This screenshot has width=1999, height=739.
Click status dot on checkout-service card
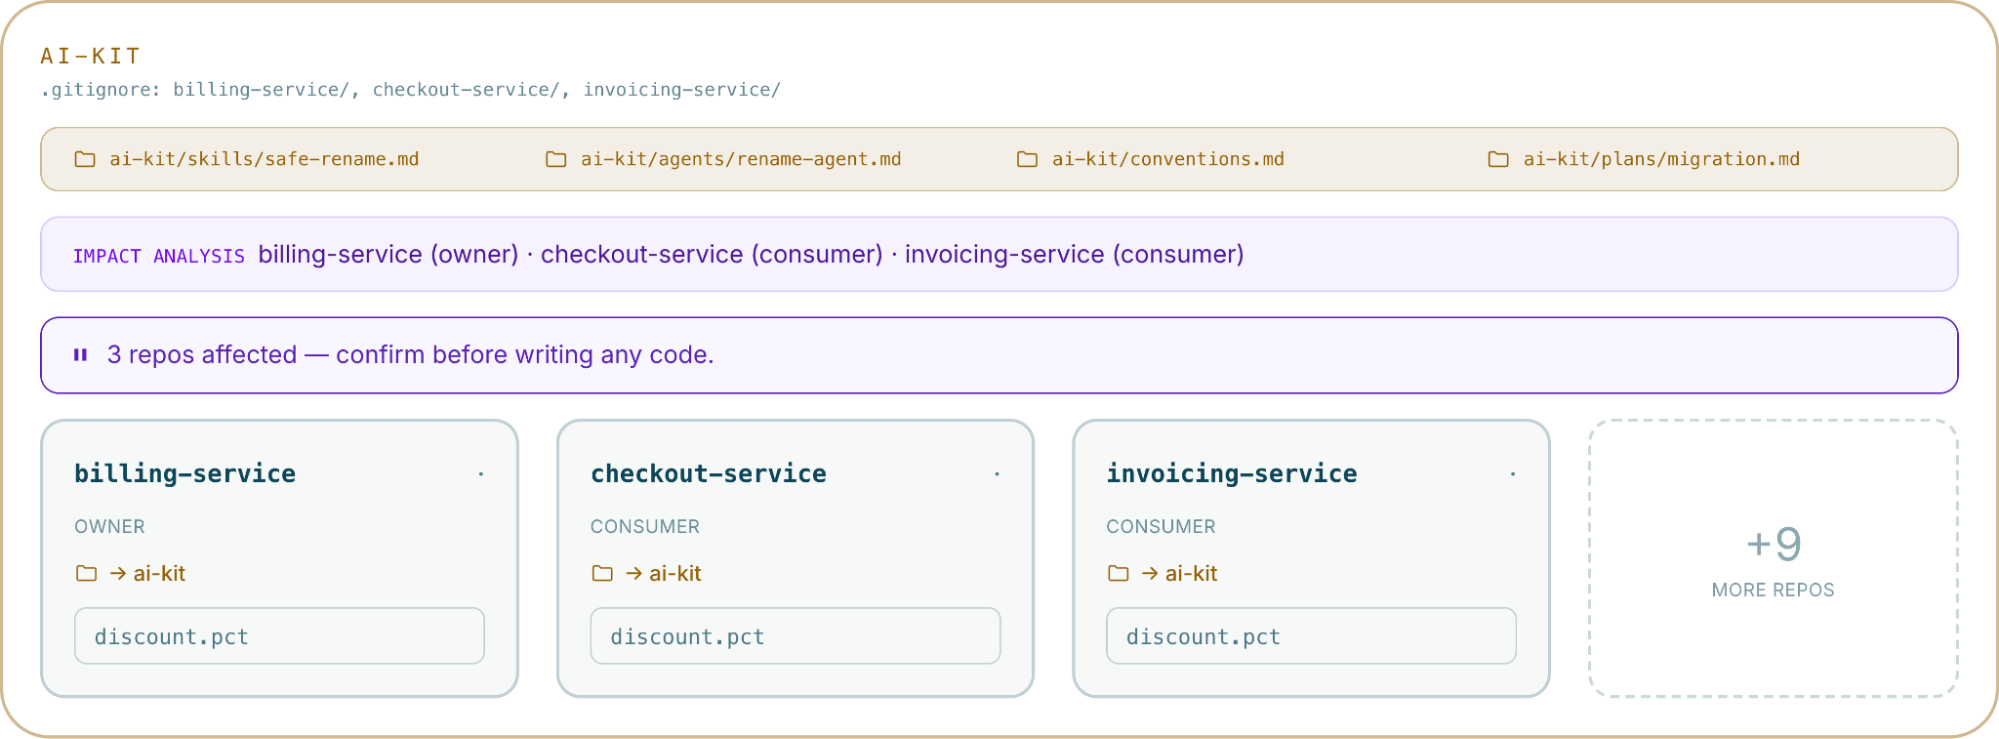tap(997, 474)
